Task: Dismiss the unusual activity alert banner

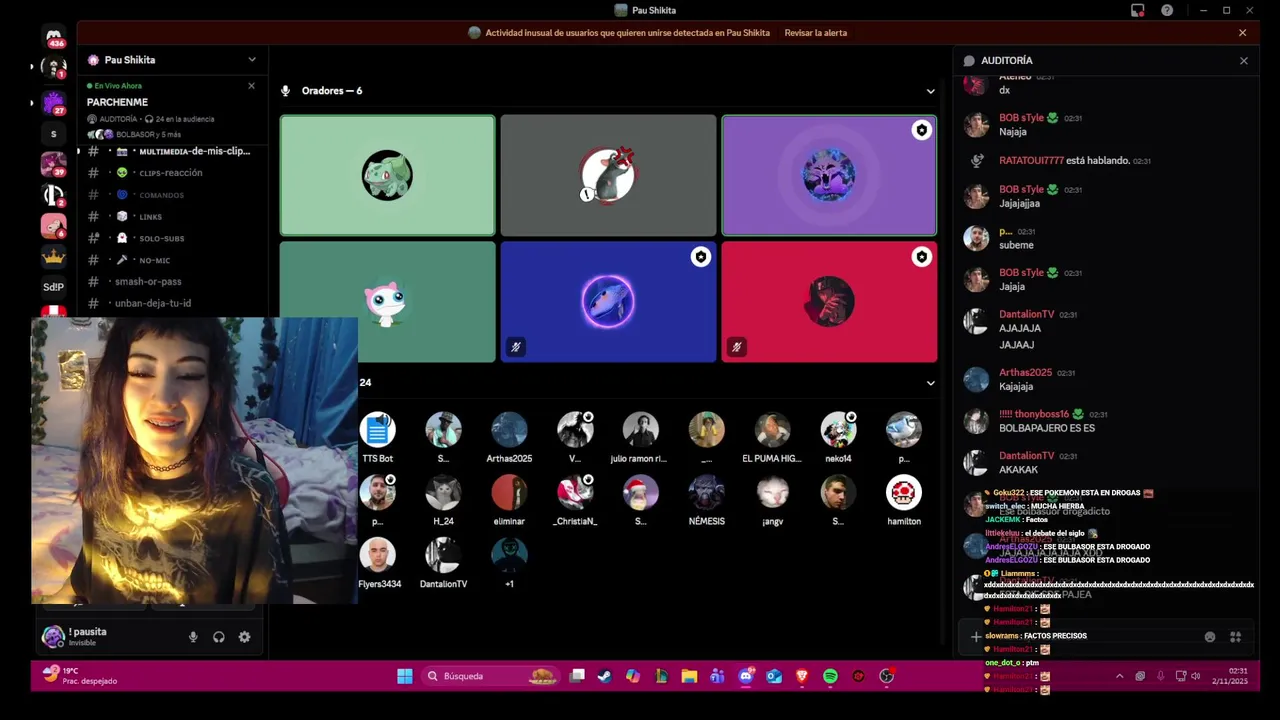Action: 1243,33
